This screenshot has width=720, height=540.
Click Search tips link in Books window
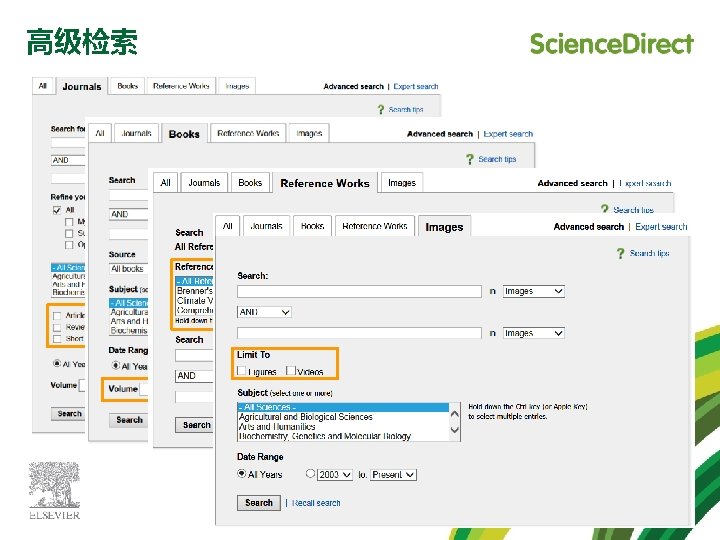(x=497, y=159)
